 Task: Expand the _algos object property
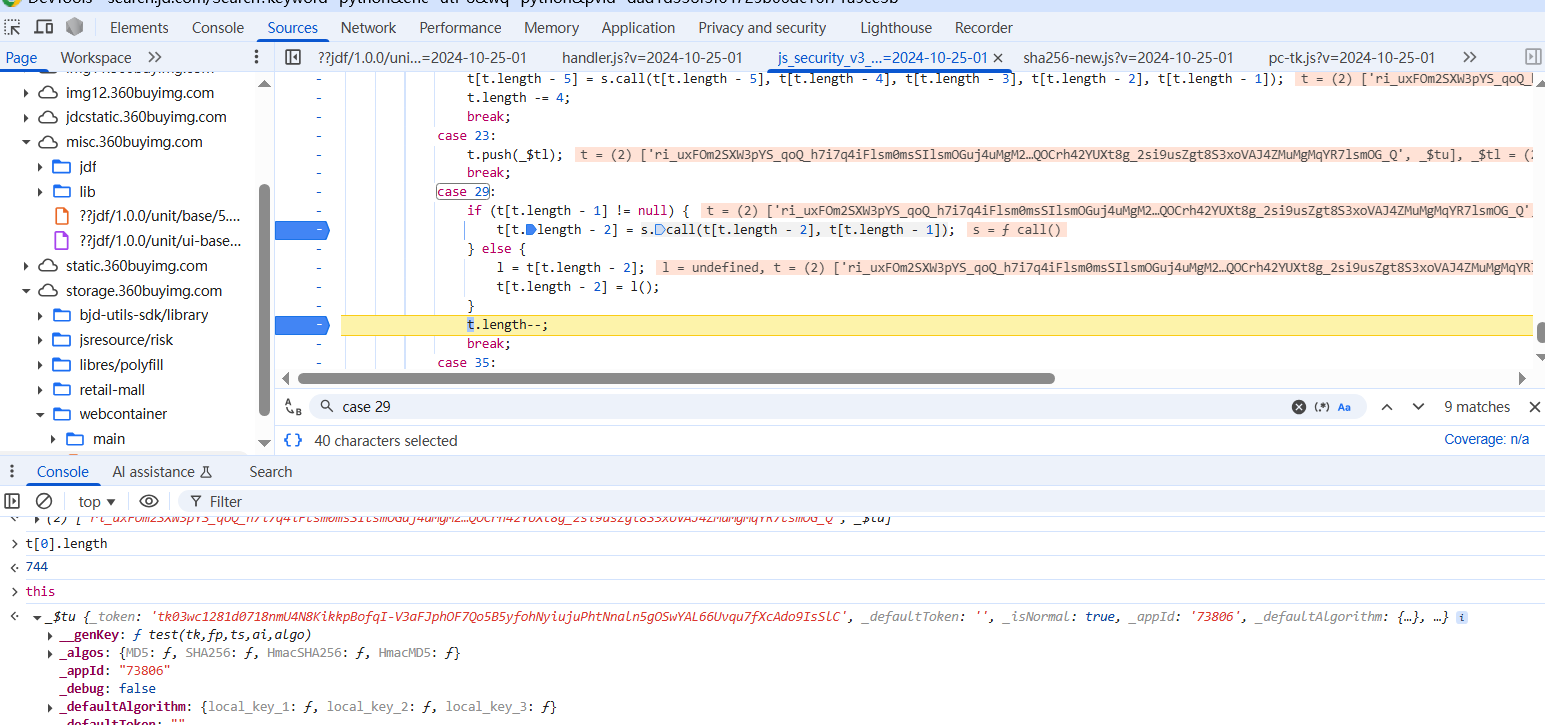pos(51,653)
